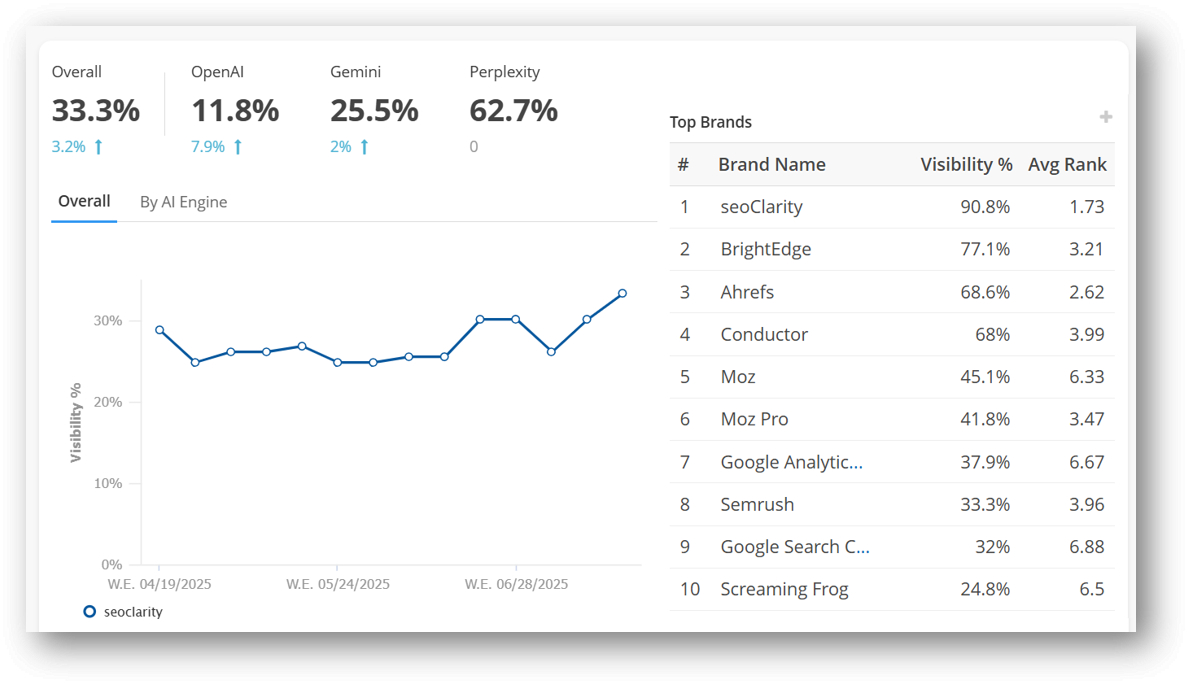This screenshot has height=684, width=1188.
Task: Switch to the Overall tab
Action: (84, 202)
